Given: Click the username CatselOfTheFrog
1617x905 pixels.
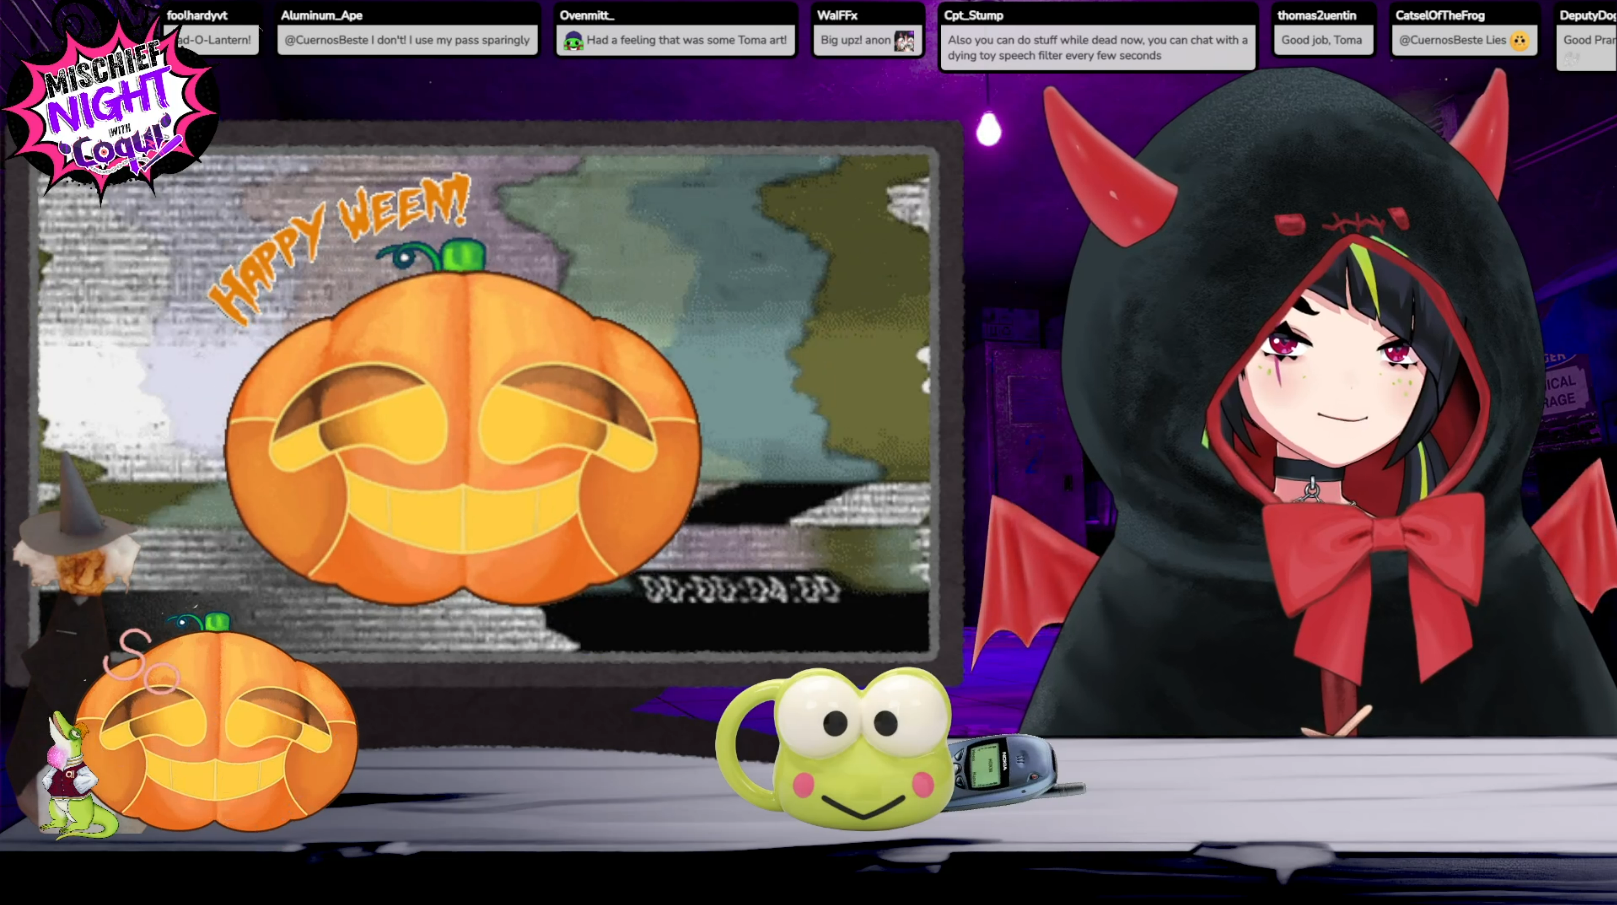Looking at the screenshot, I should 1440,15.
